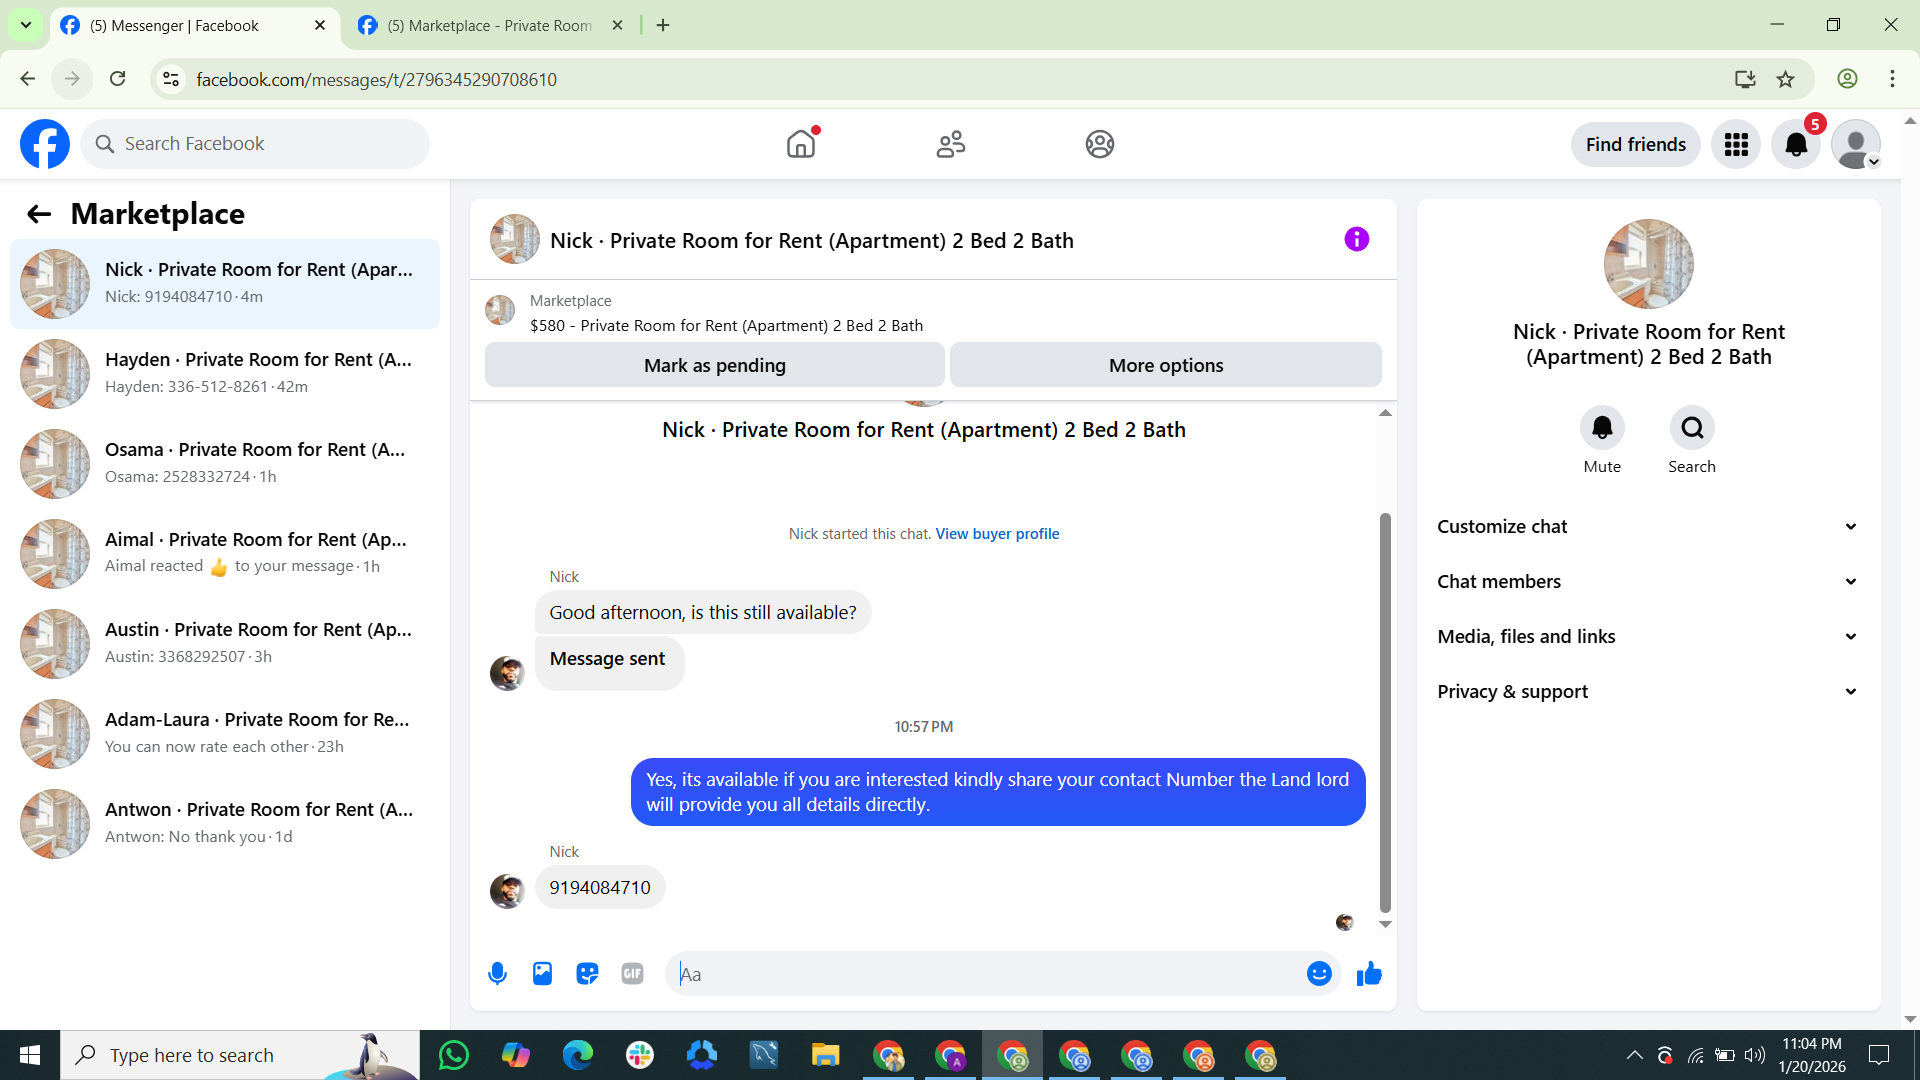Reload the page
Screen dimensions: 1920x1080
[x=118, y=79]
